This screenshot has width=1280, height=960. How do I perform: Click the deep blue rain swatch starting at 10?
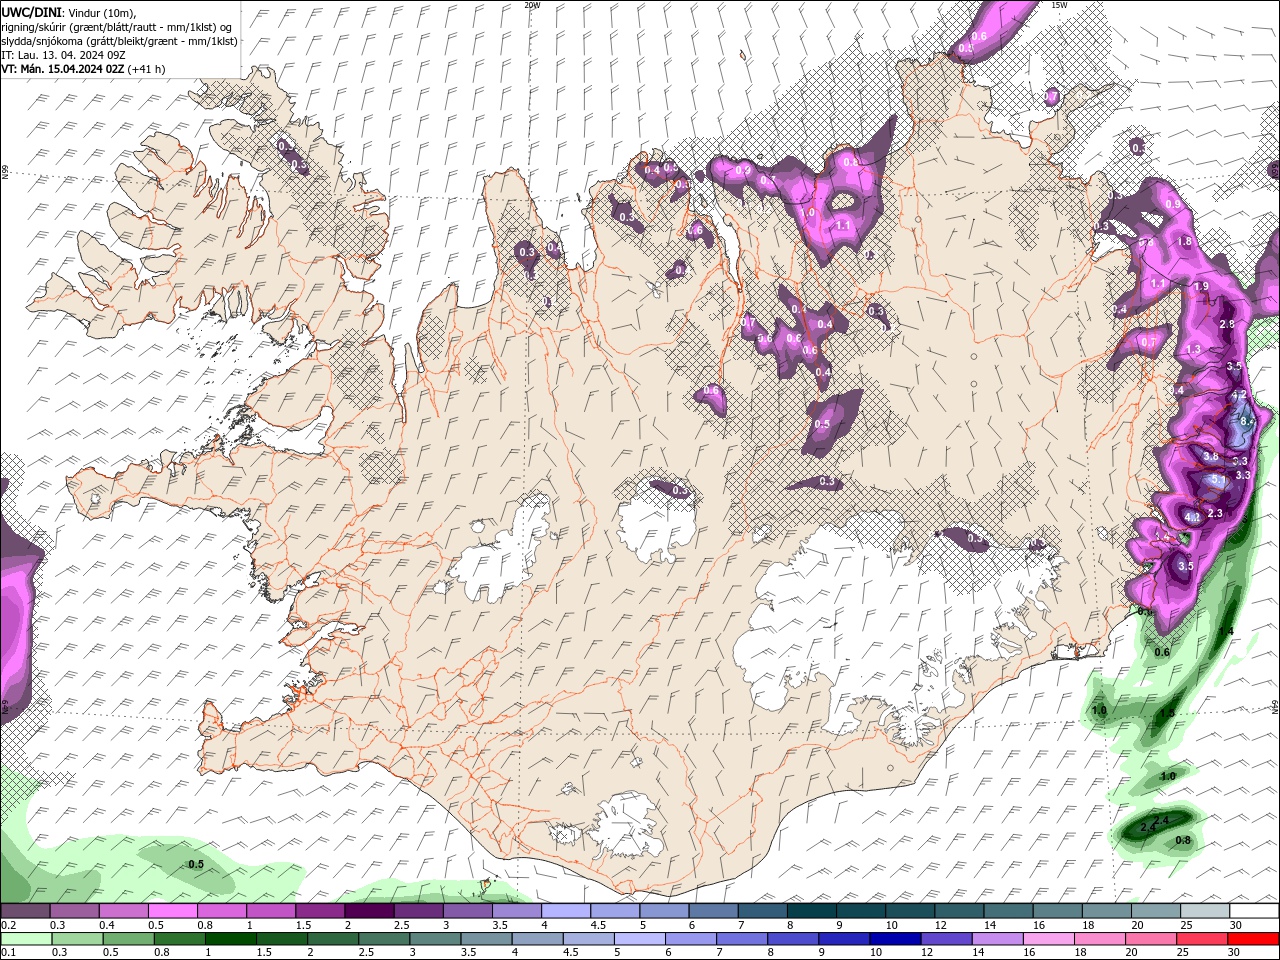click(x=894, y=939)
